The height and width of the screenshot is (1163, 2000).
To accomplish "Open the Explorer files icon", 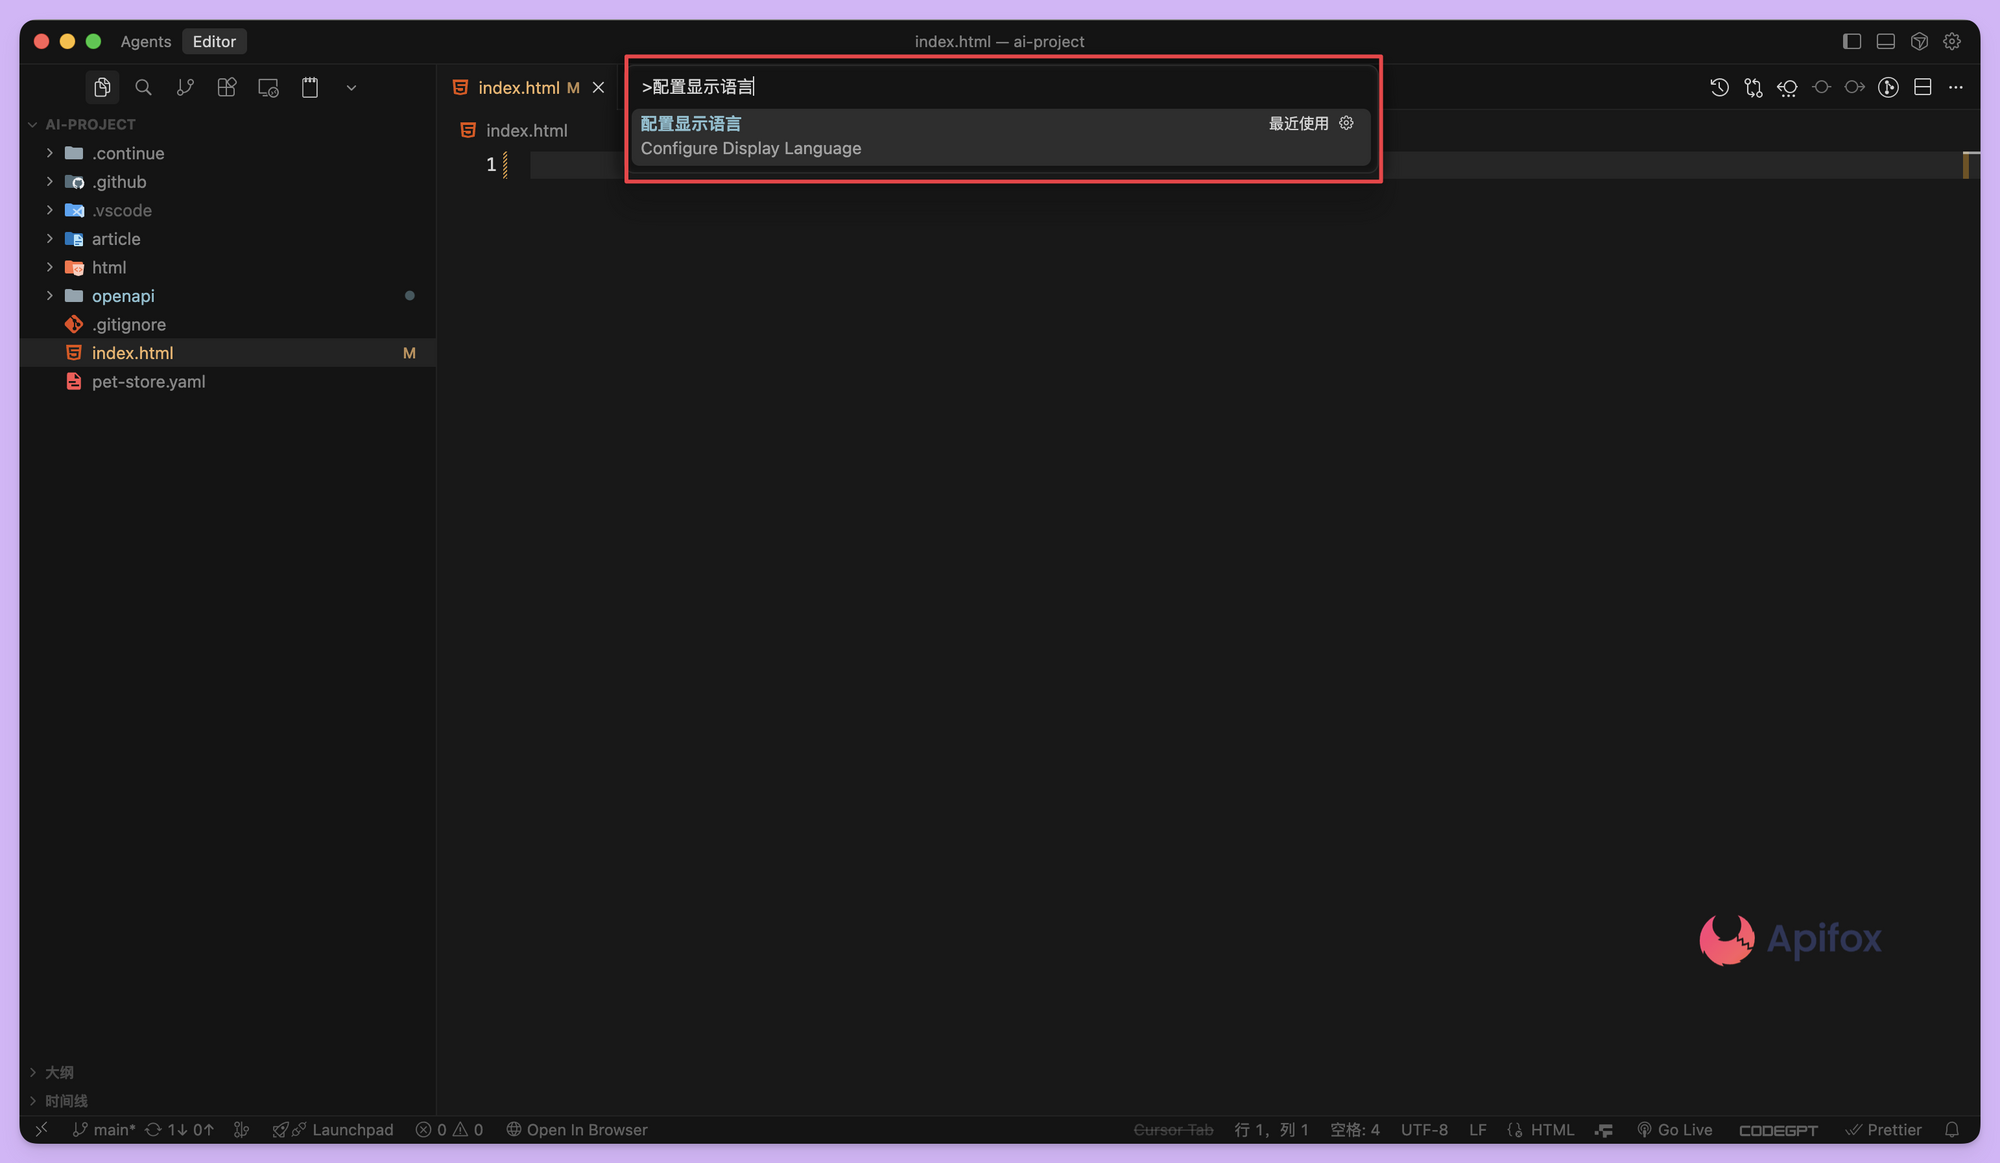I will pos(102,88).
